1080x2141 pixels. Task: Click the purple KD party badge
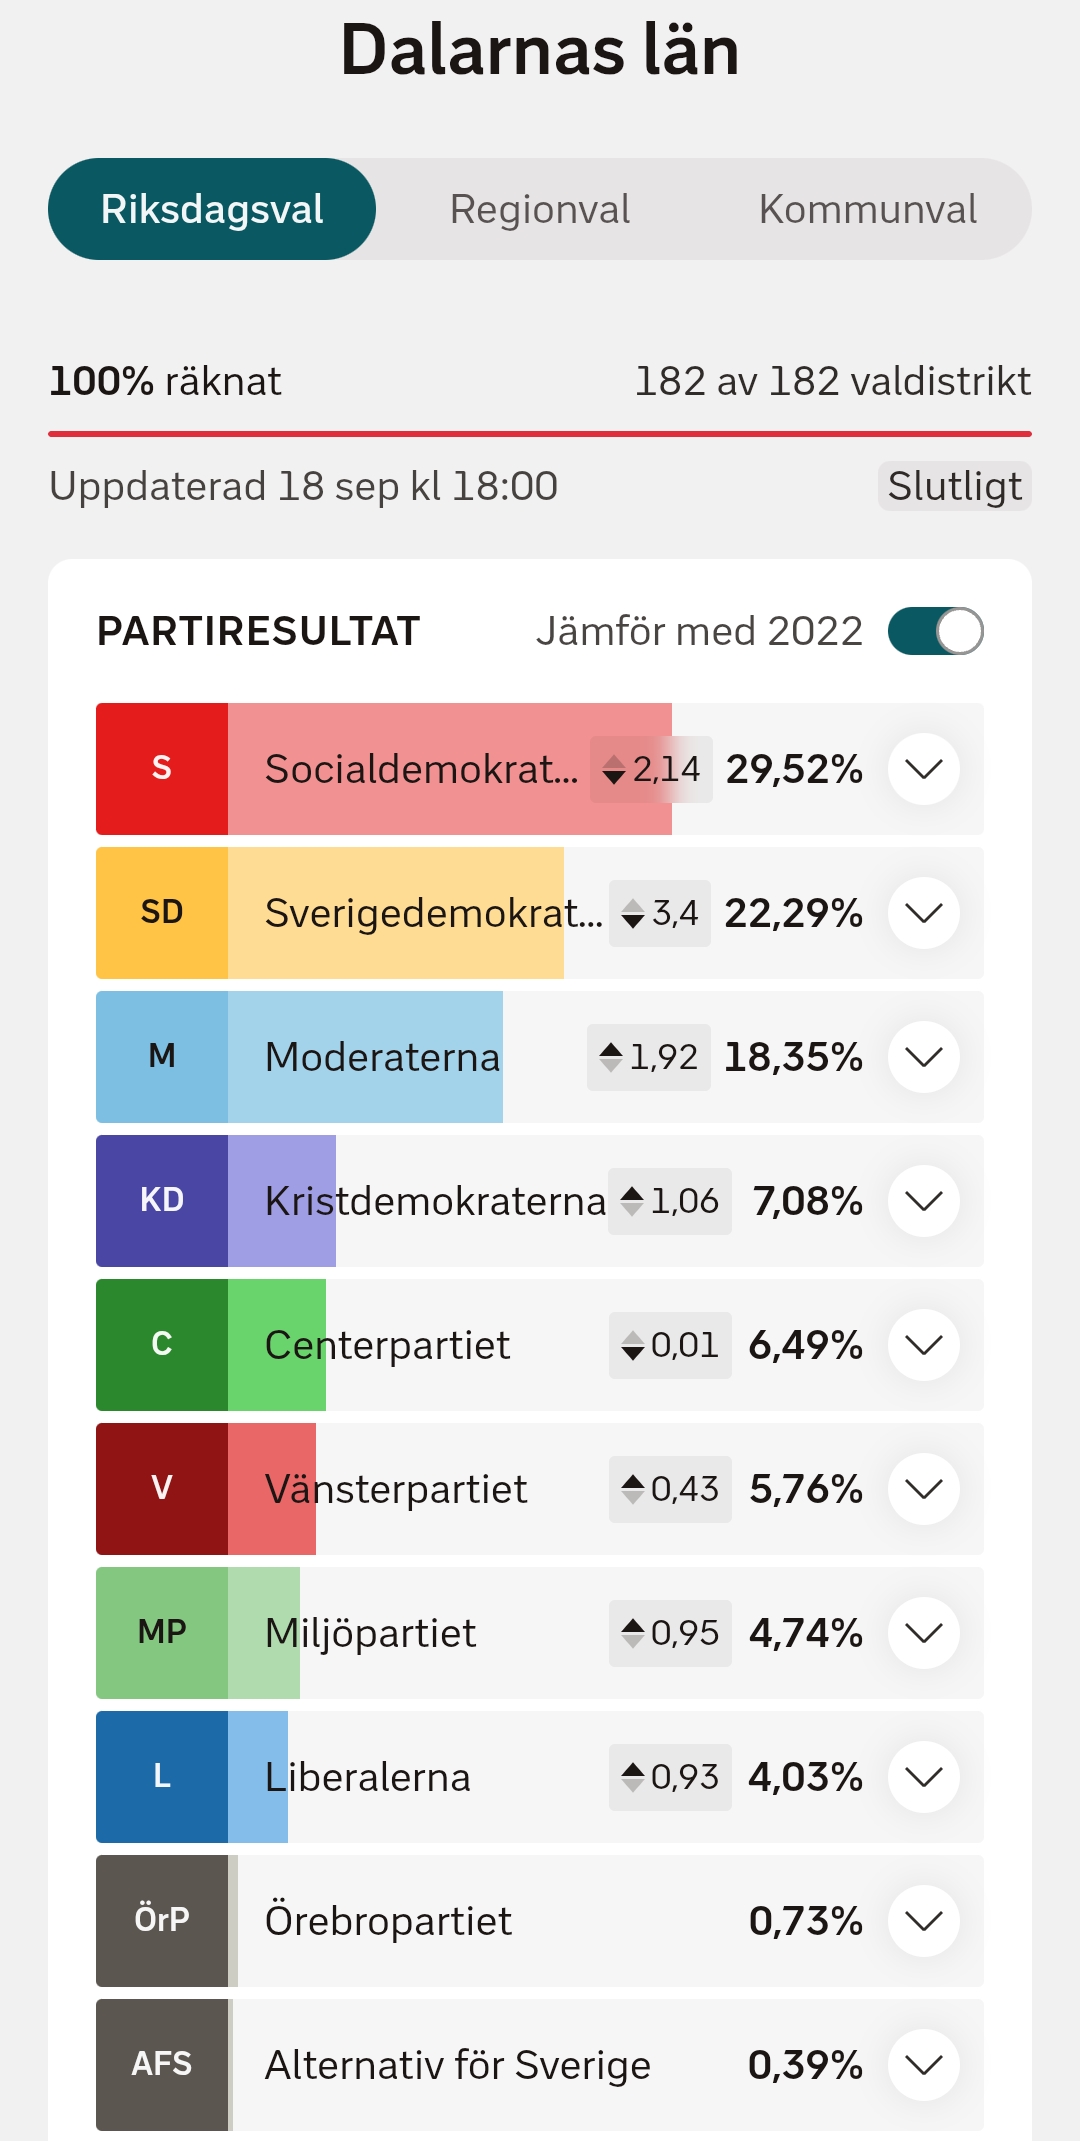162,1201
